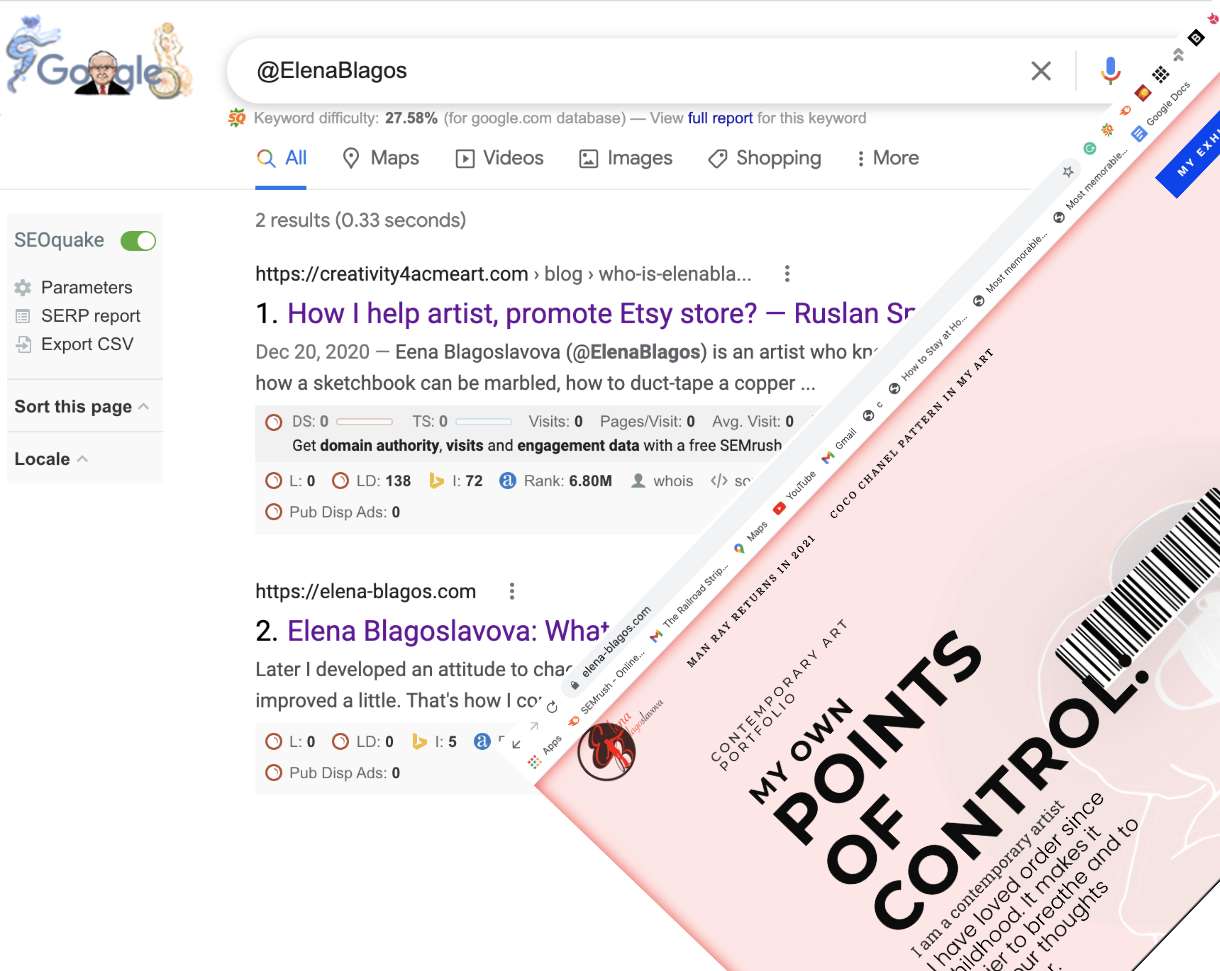Viewport: 1220px width, 971px height.
Task: Click the SEMrush flame extension icon
Action: click(1125, 111)
